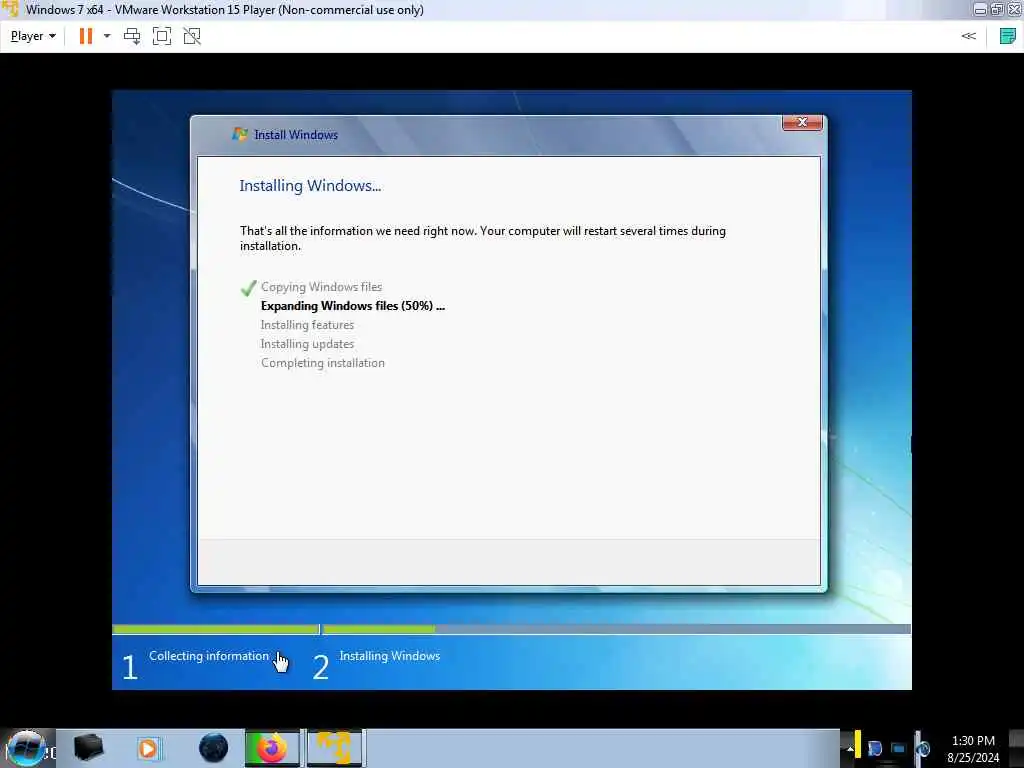Open the dark globe taskbar icon

(x=214, y=748)
